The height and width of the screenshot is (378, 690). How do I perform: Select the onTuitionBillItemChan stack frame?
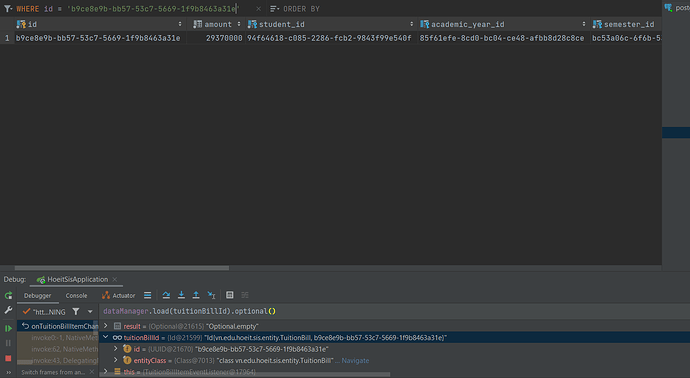point(58,326)
